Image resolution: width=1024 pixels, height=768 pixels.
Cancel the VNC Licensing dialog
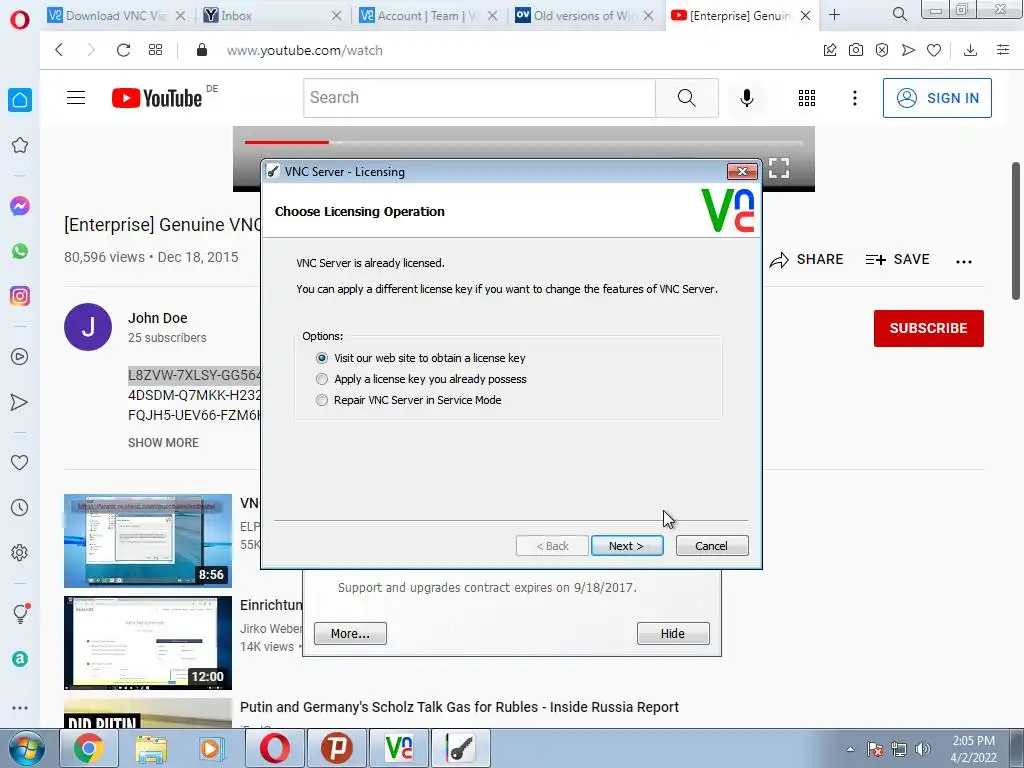[x=712, y=546]
